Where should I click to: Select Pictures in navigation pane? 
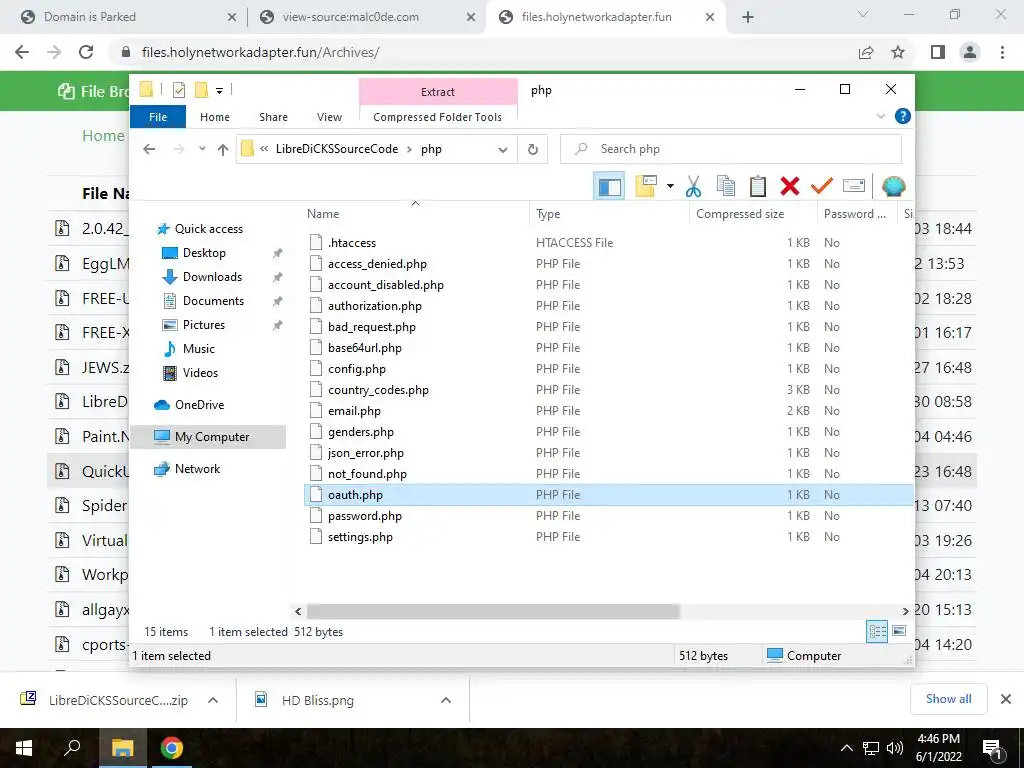[204, 325]
